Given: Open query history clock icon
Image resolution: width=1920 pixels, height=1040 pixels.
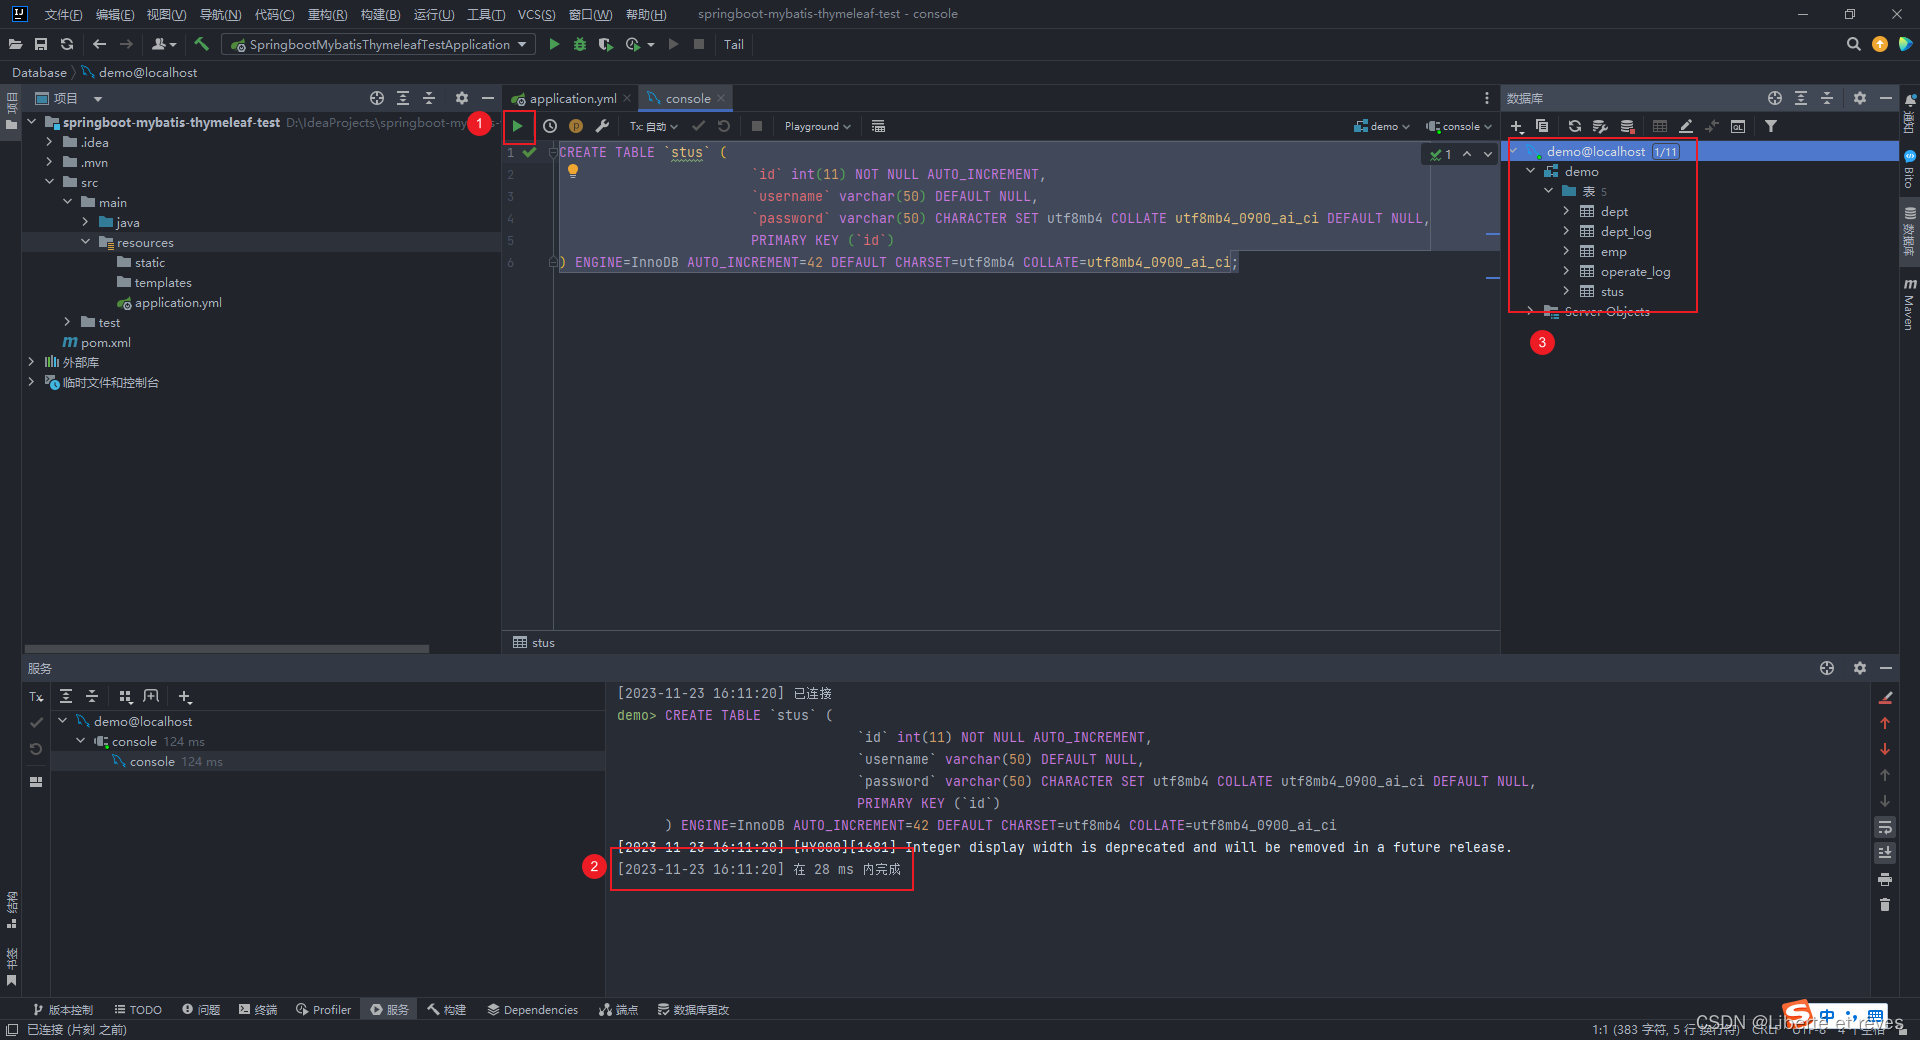Looking at the screenshot, I should (x=550, y=126).
